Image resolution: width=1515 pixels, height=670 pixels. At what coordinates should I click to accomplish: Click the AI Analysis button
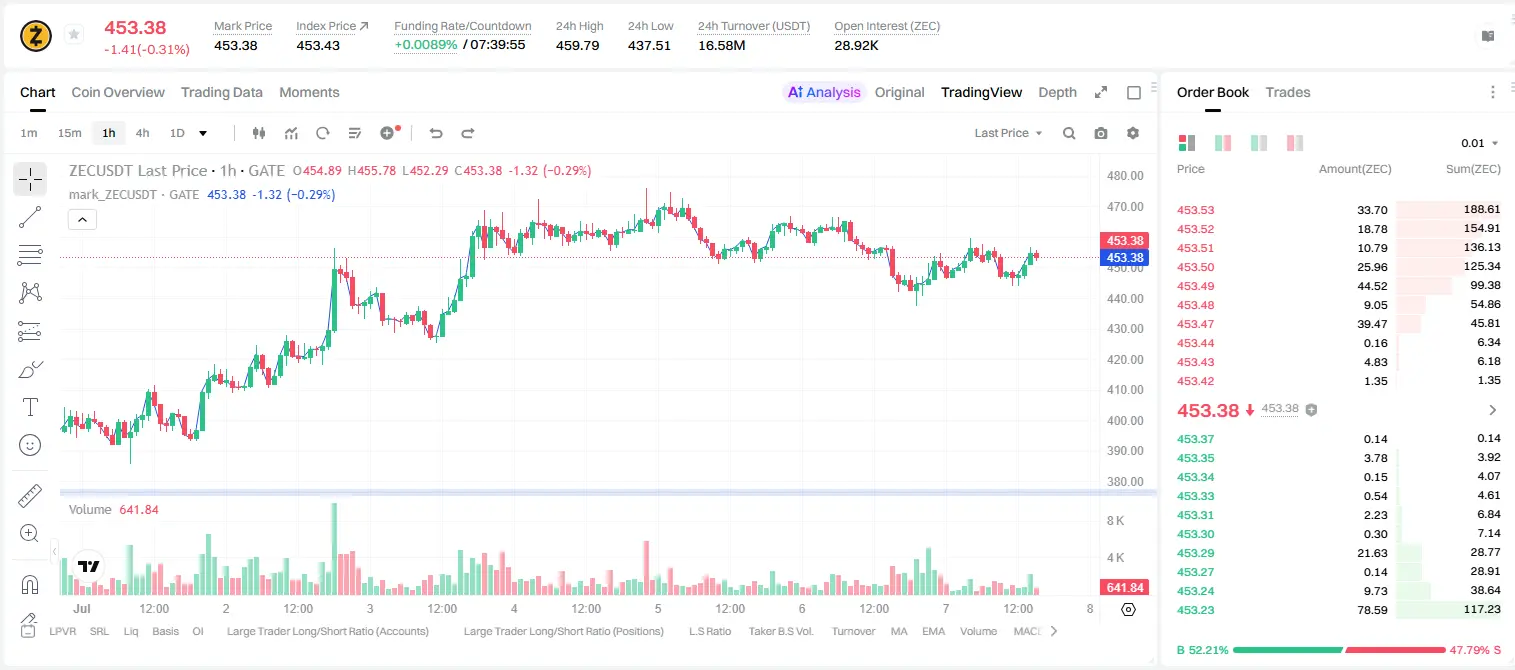[823, 92]
